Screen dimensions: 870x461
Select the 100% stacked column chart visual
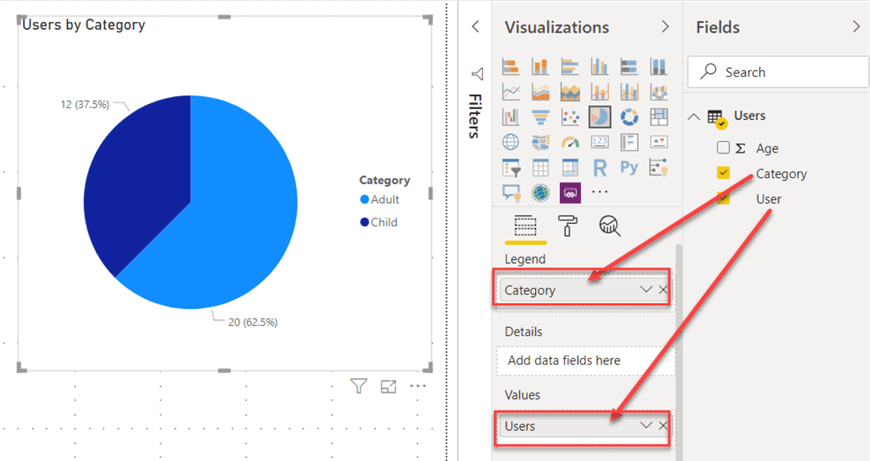coord(659,67)
